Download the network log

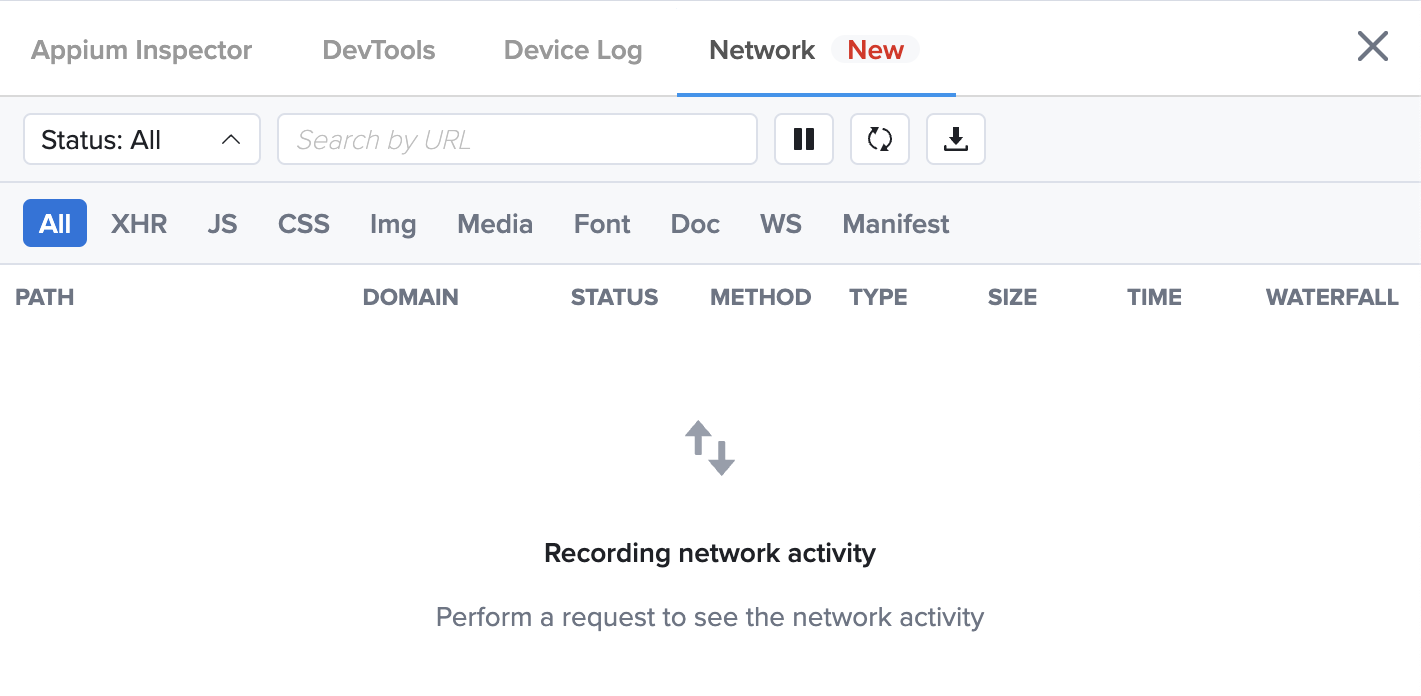tap(955, 139)
